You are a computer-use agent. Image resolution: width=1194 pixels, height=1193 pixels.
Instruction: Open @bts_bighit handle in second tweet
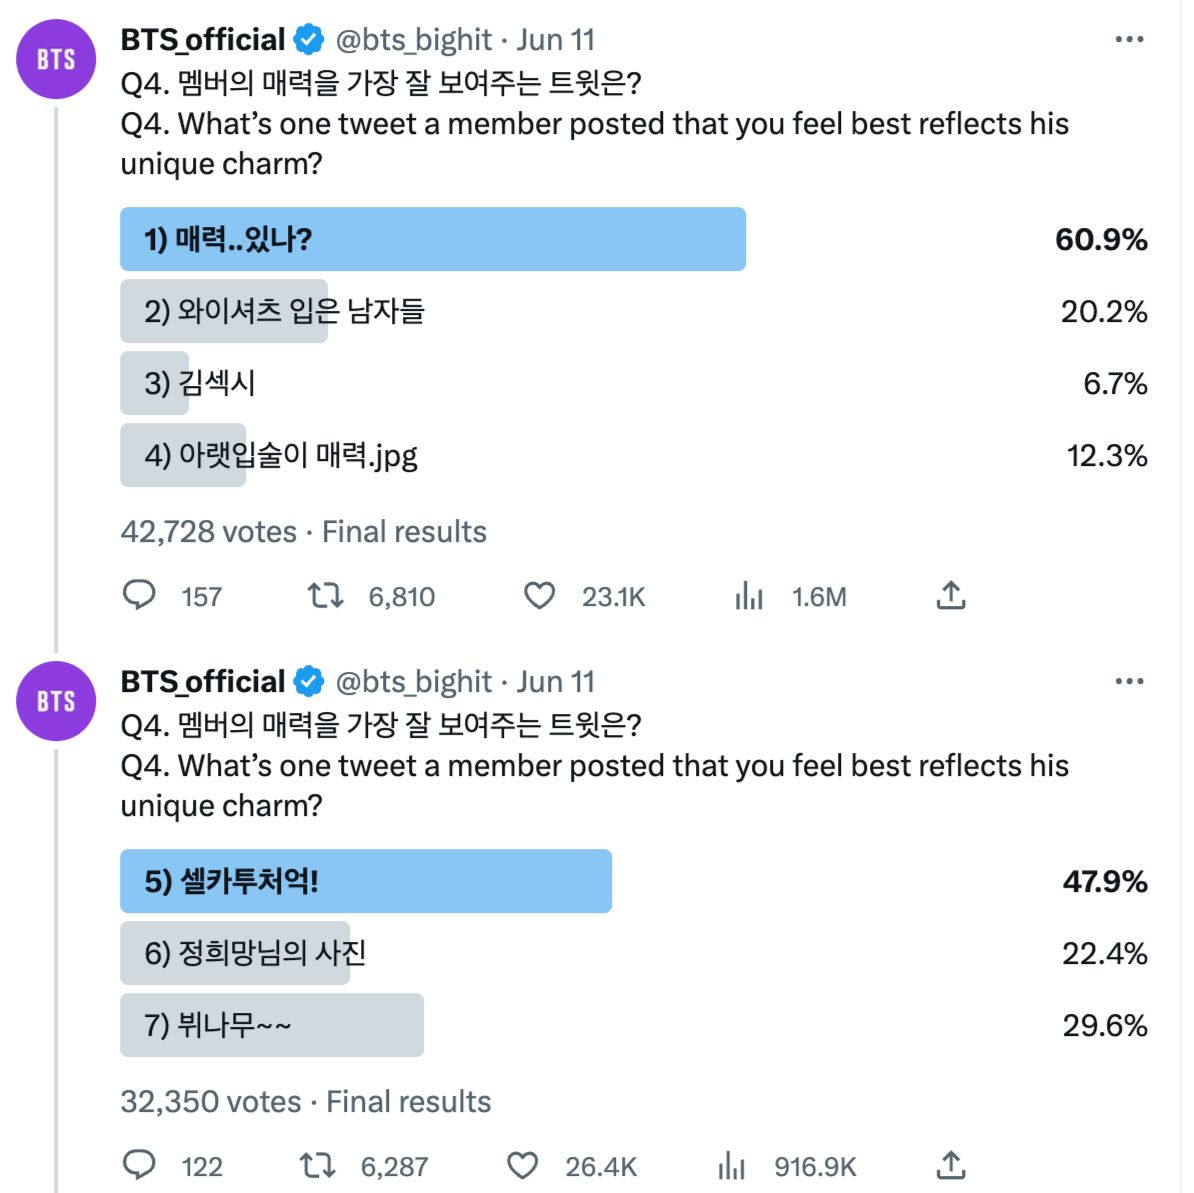(x=414, y=682)
